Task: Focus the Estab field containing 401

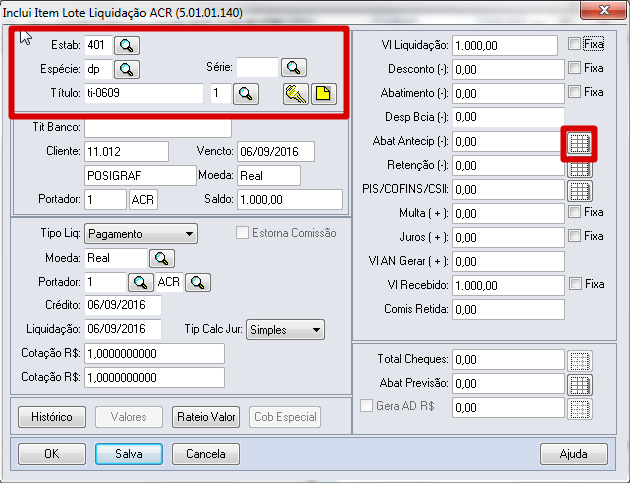Action: (x=98, y=45)
